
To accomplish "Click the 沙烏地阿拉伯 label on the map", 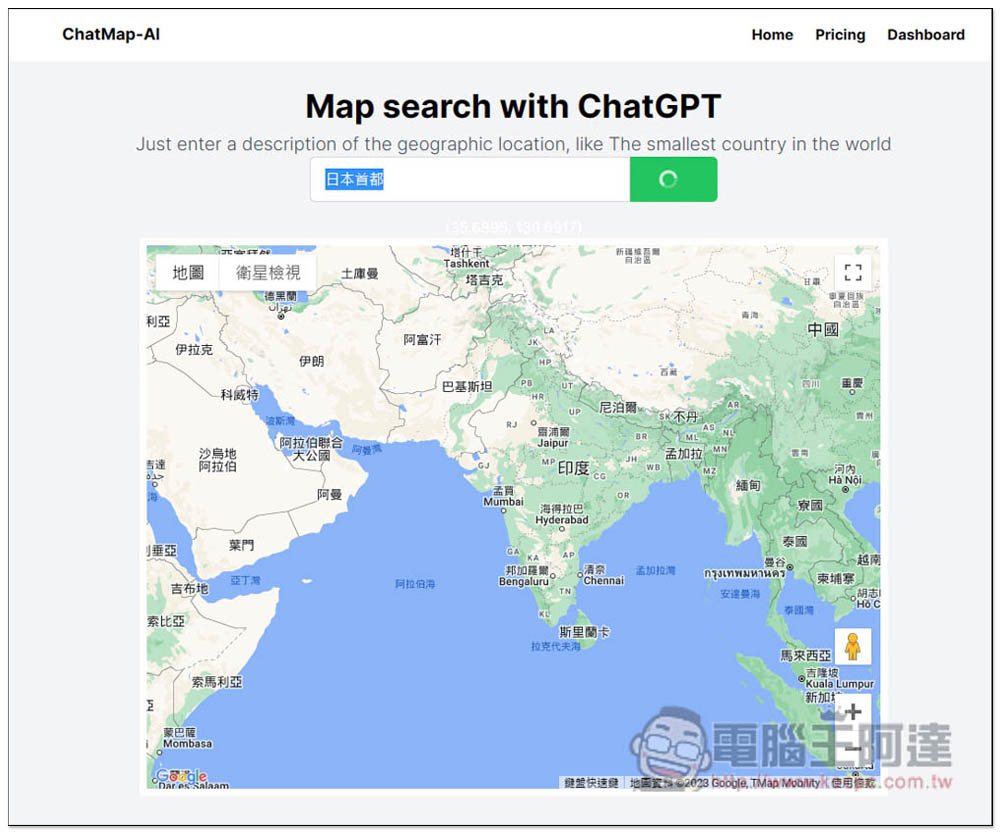I will click(x=217, y=460).
